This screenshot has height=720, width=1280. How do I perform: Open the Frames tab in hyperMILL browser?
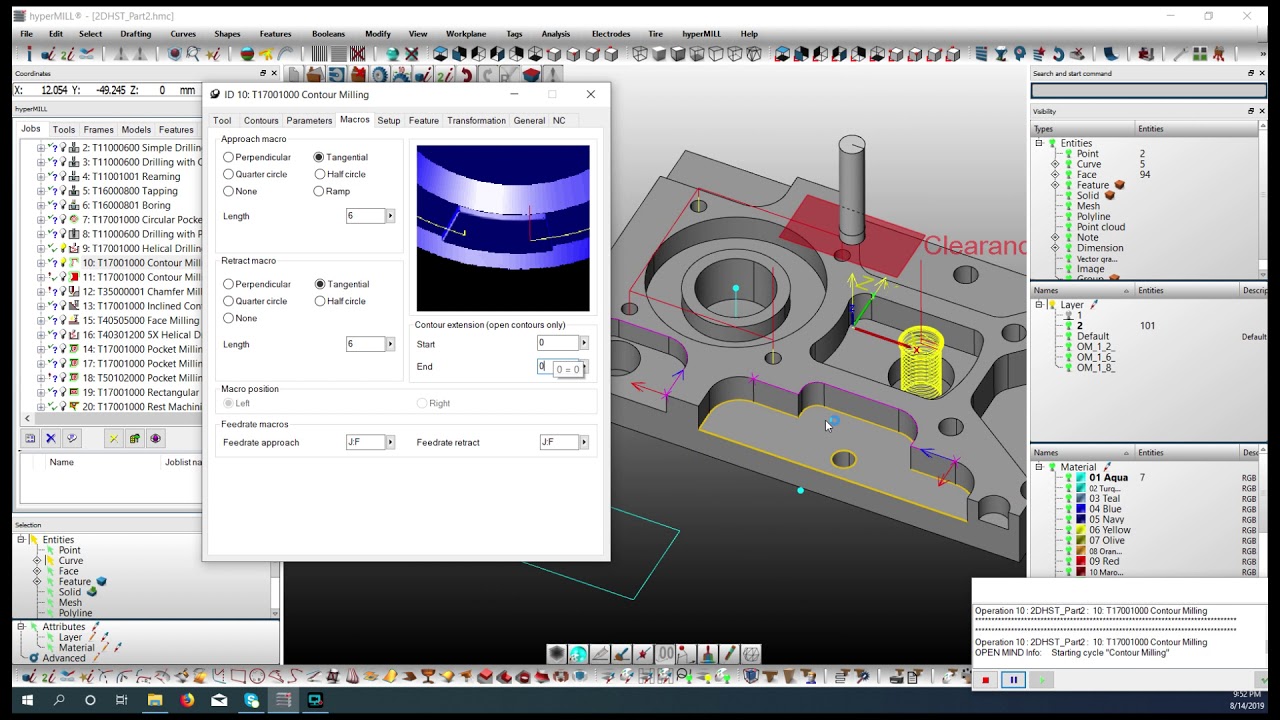(98, 130)
